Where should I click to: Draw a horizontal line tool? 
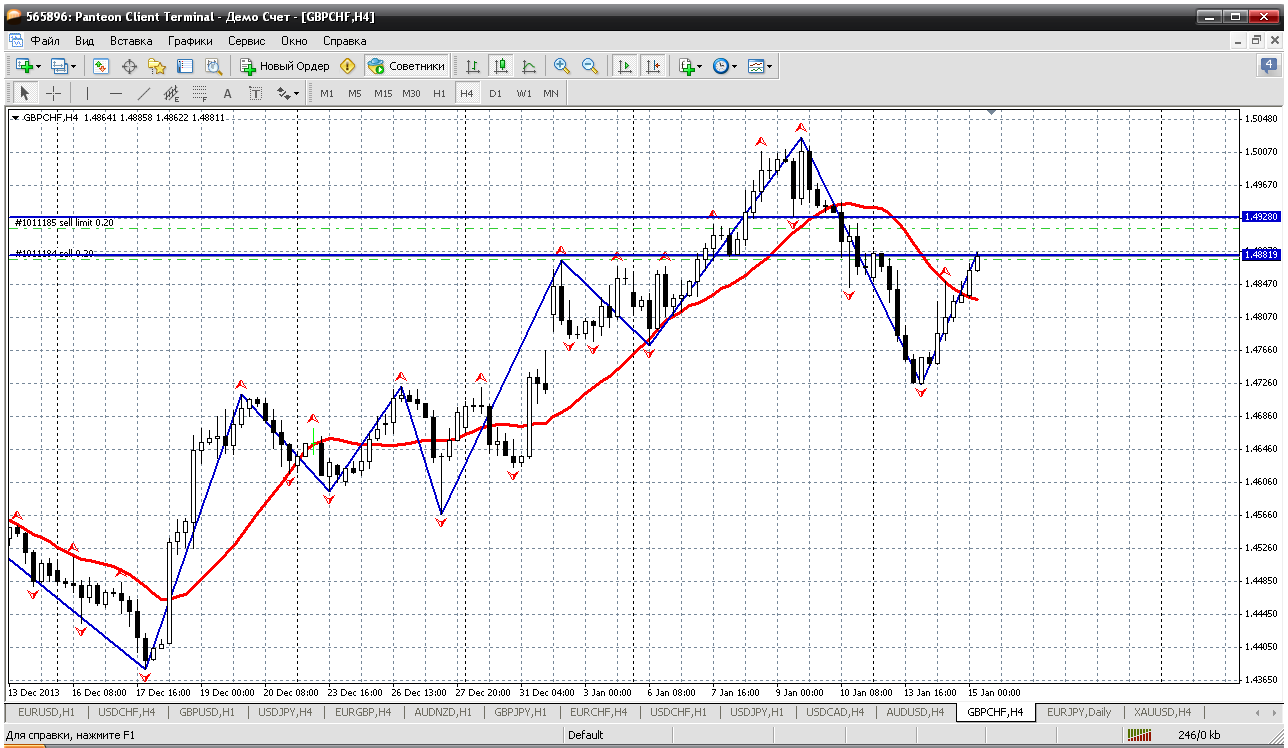(x=115, y=93)
